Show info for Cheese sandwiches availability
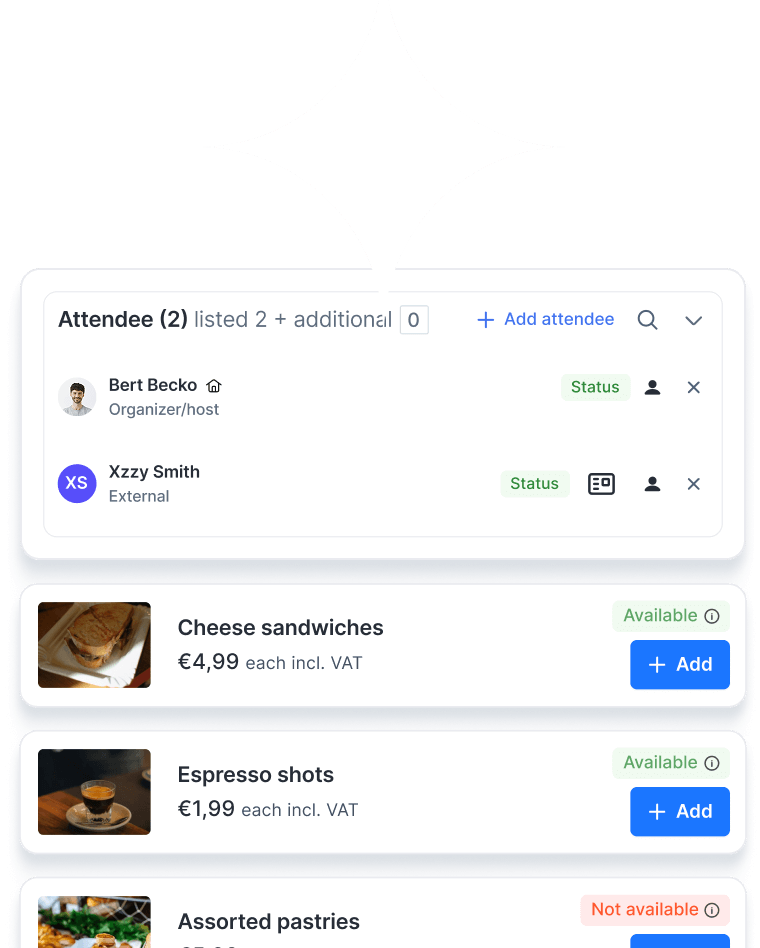This screenshot has height=948, width=760. click(712, 616)
